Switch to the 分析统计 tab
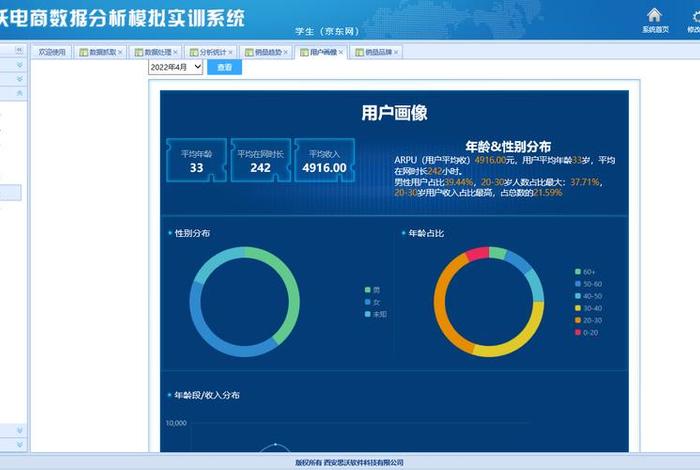This screenshot has width=700, height=470. [x=213, y=52]
